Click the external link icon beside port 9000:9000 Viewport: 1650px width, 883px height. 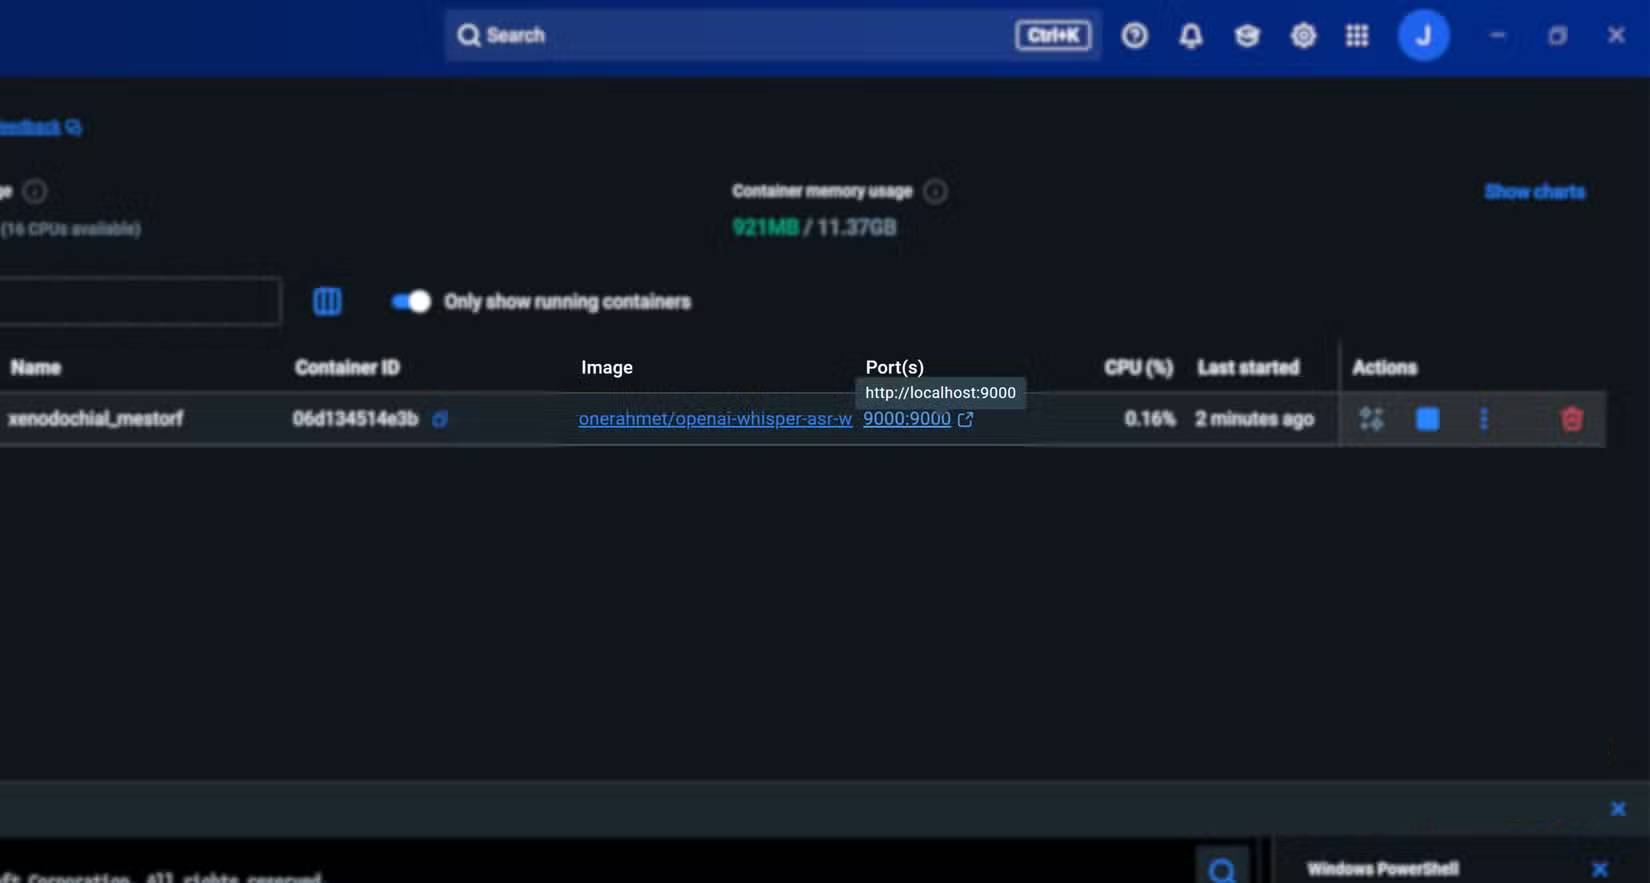pyautogui.click(x=965, y=420)
